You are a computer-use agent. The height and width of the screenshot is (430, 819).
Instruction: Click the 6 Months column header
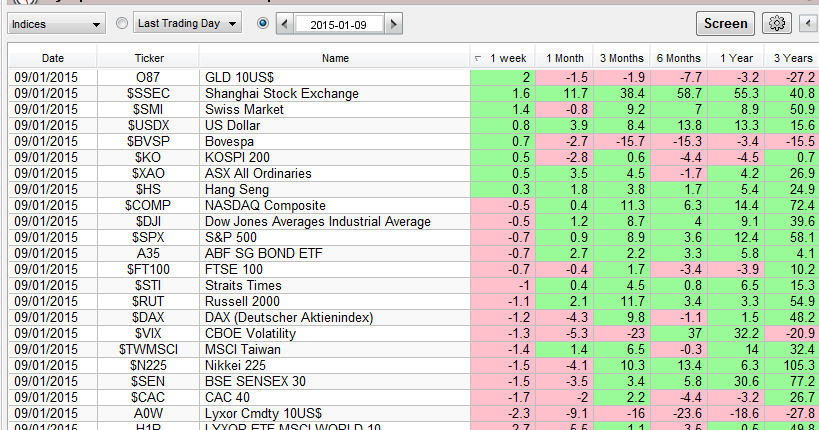[x=677, y=58]
